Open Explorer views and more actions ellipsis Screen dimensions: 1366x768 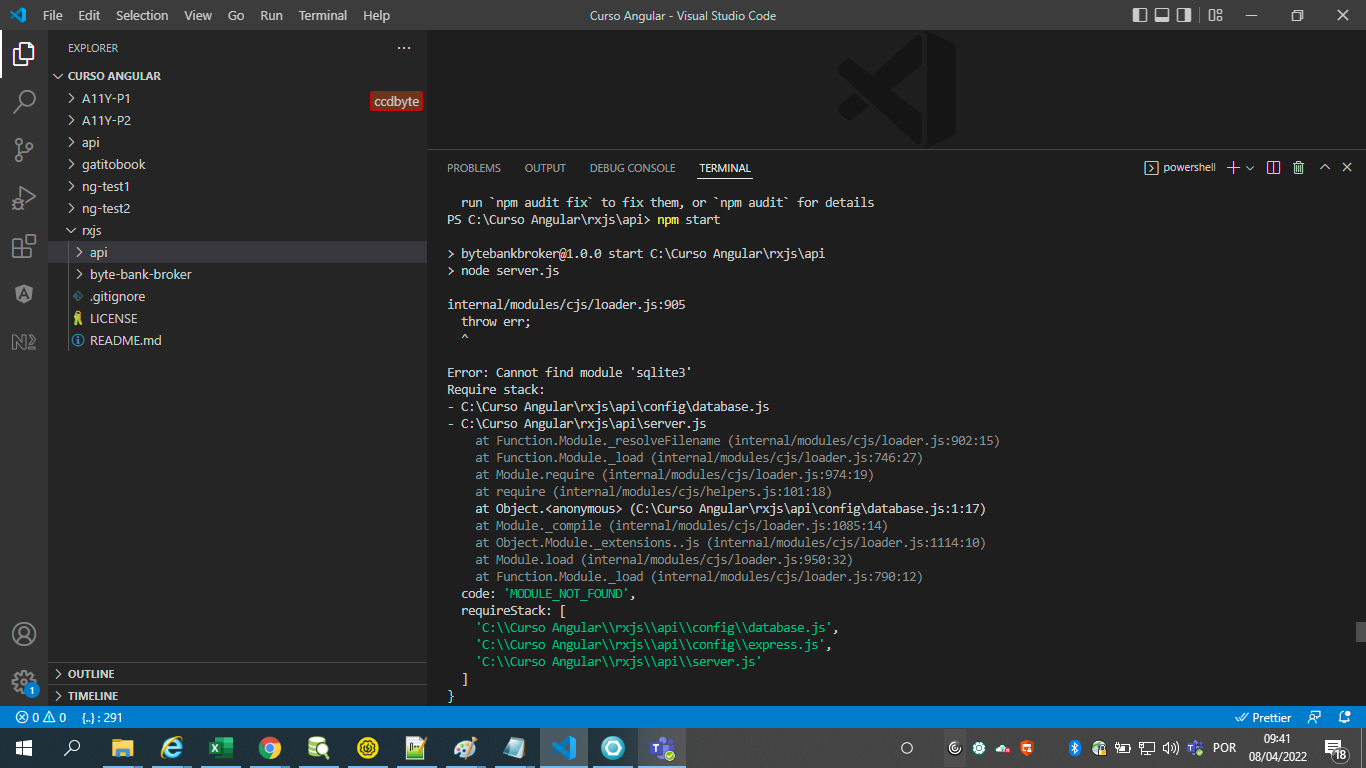(404, 48)
